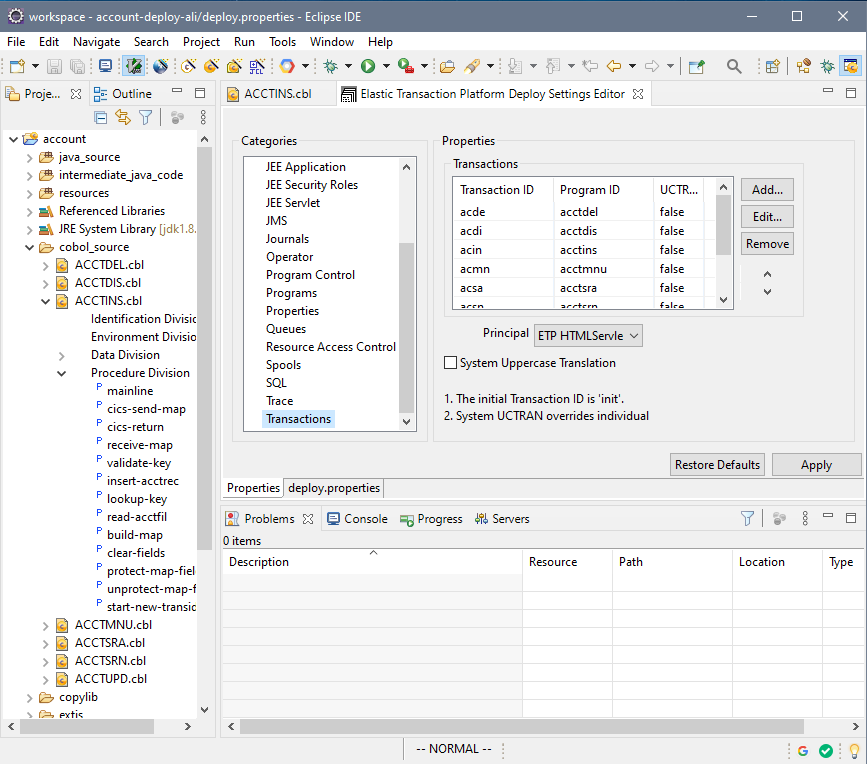Click the green checkmark status bar icon
This screenshot has height=764, width=867.
pyautogui.click(x=826, y=750)
